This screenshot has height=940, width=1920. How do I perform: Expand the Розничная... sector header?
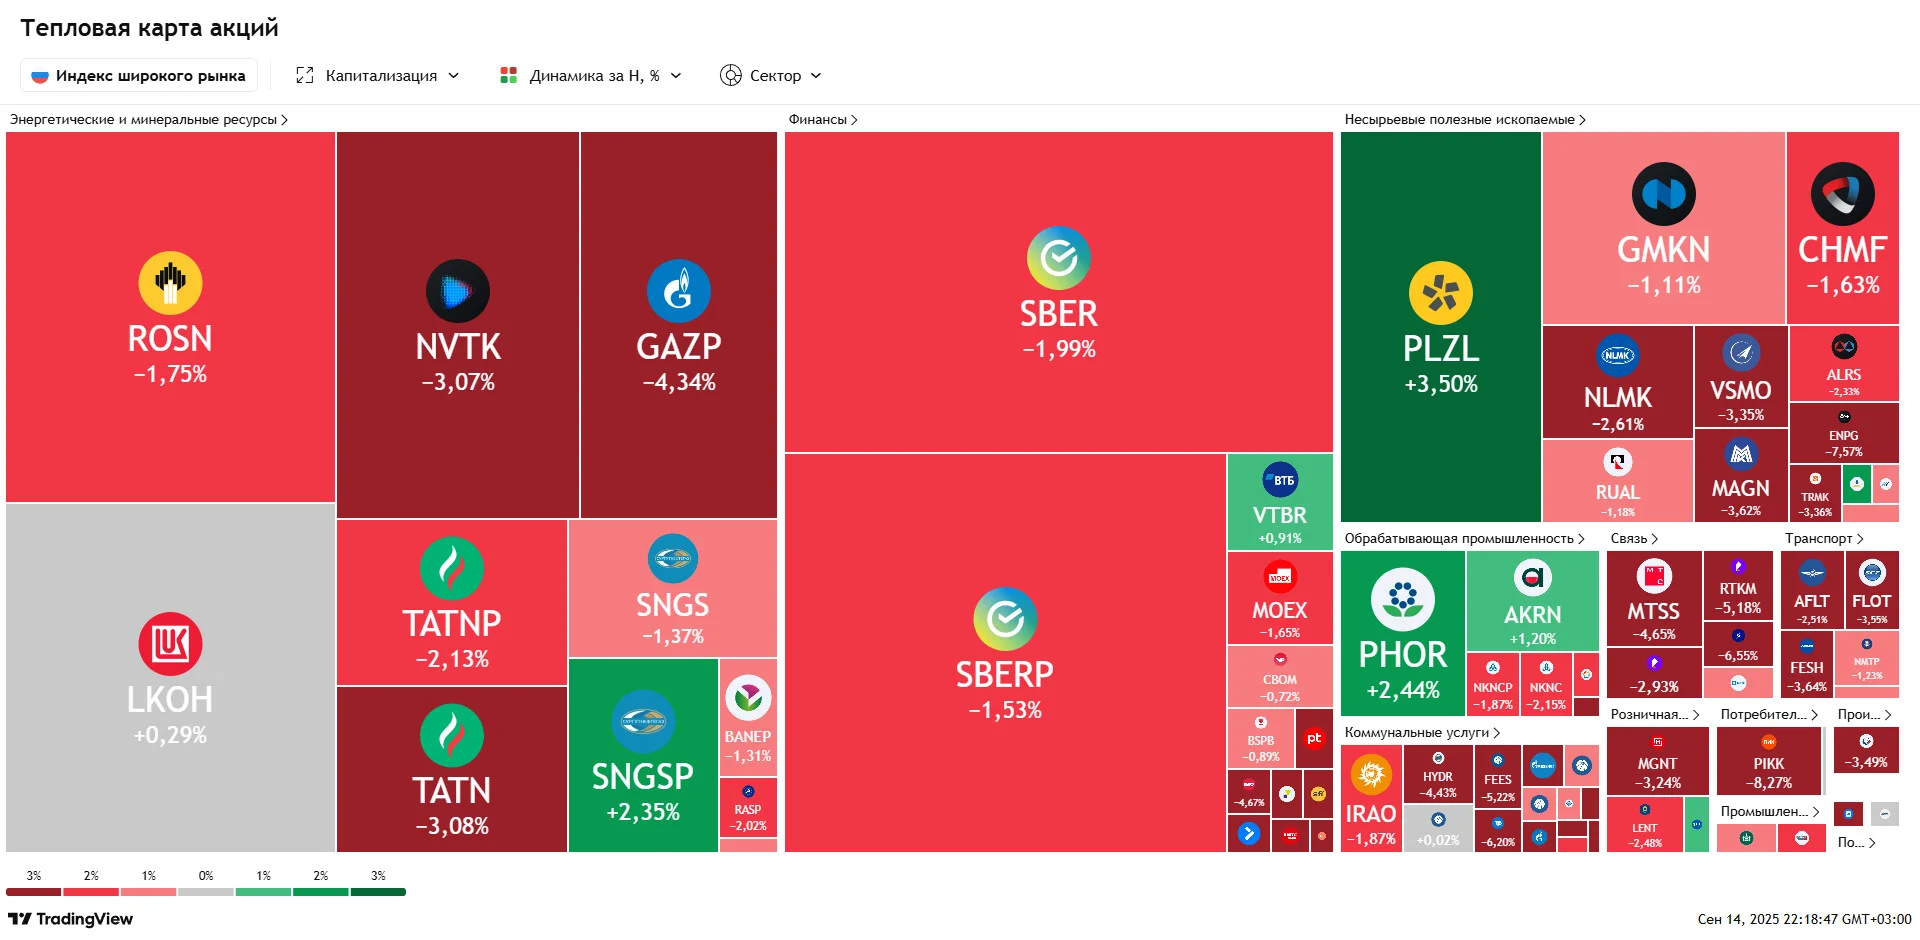(x=1655, y=715)
